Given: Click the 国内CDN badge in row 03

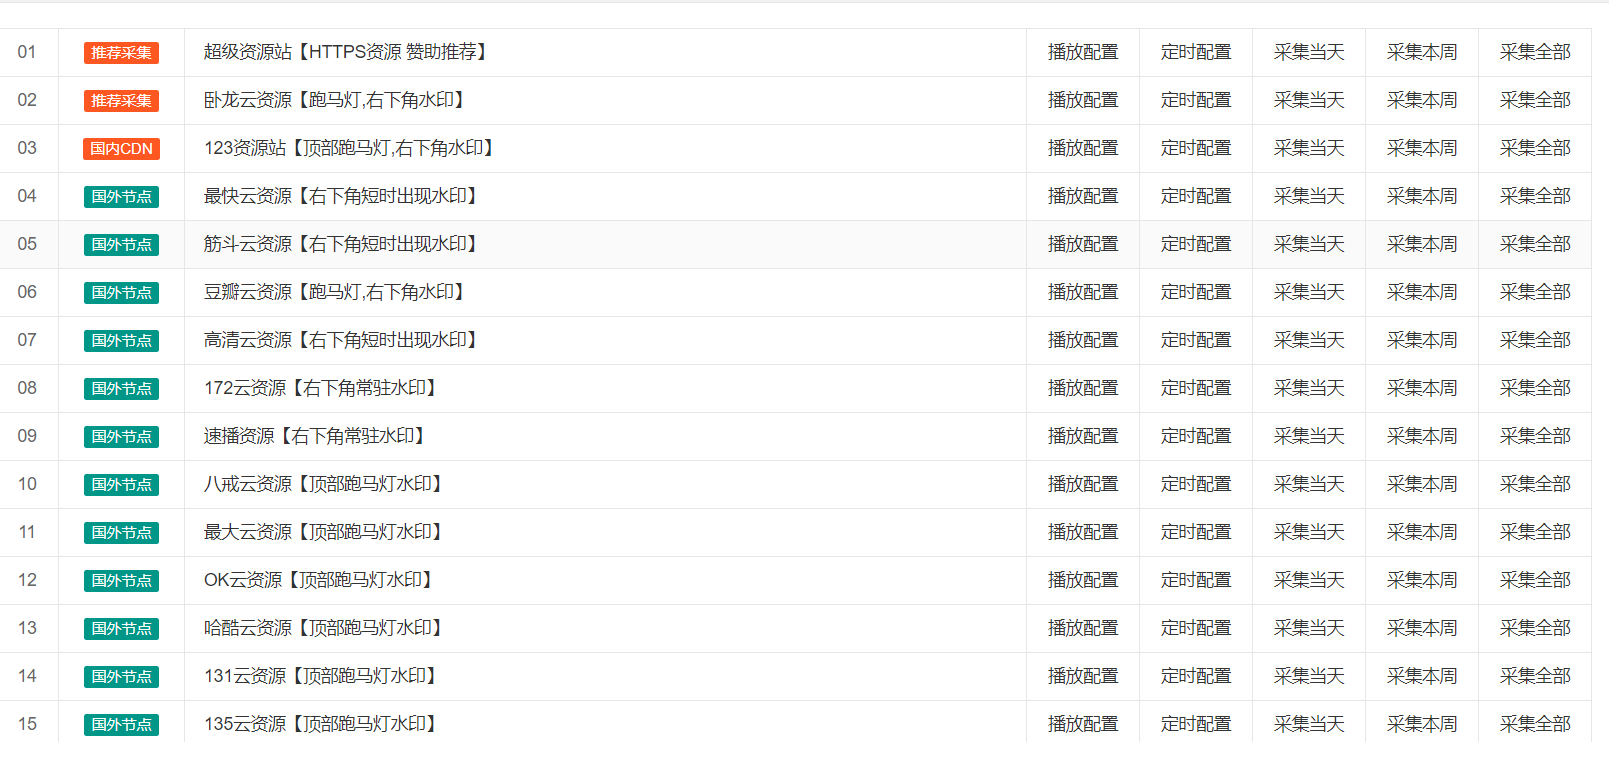Looking at the screenshot, I should tap(121, 149).
